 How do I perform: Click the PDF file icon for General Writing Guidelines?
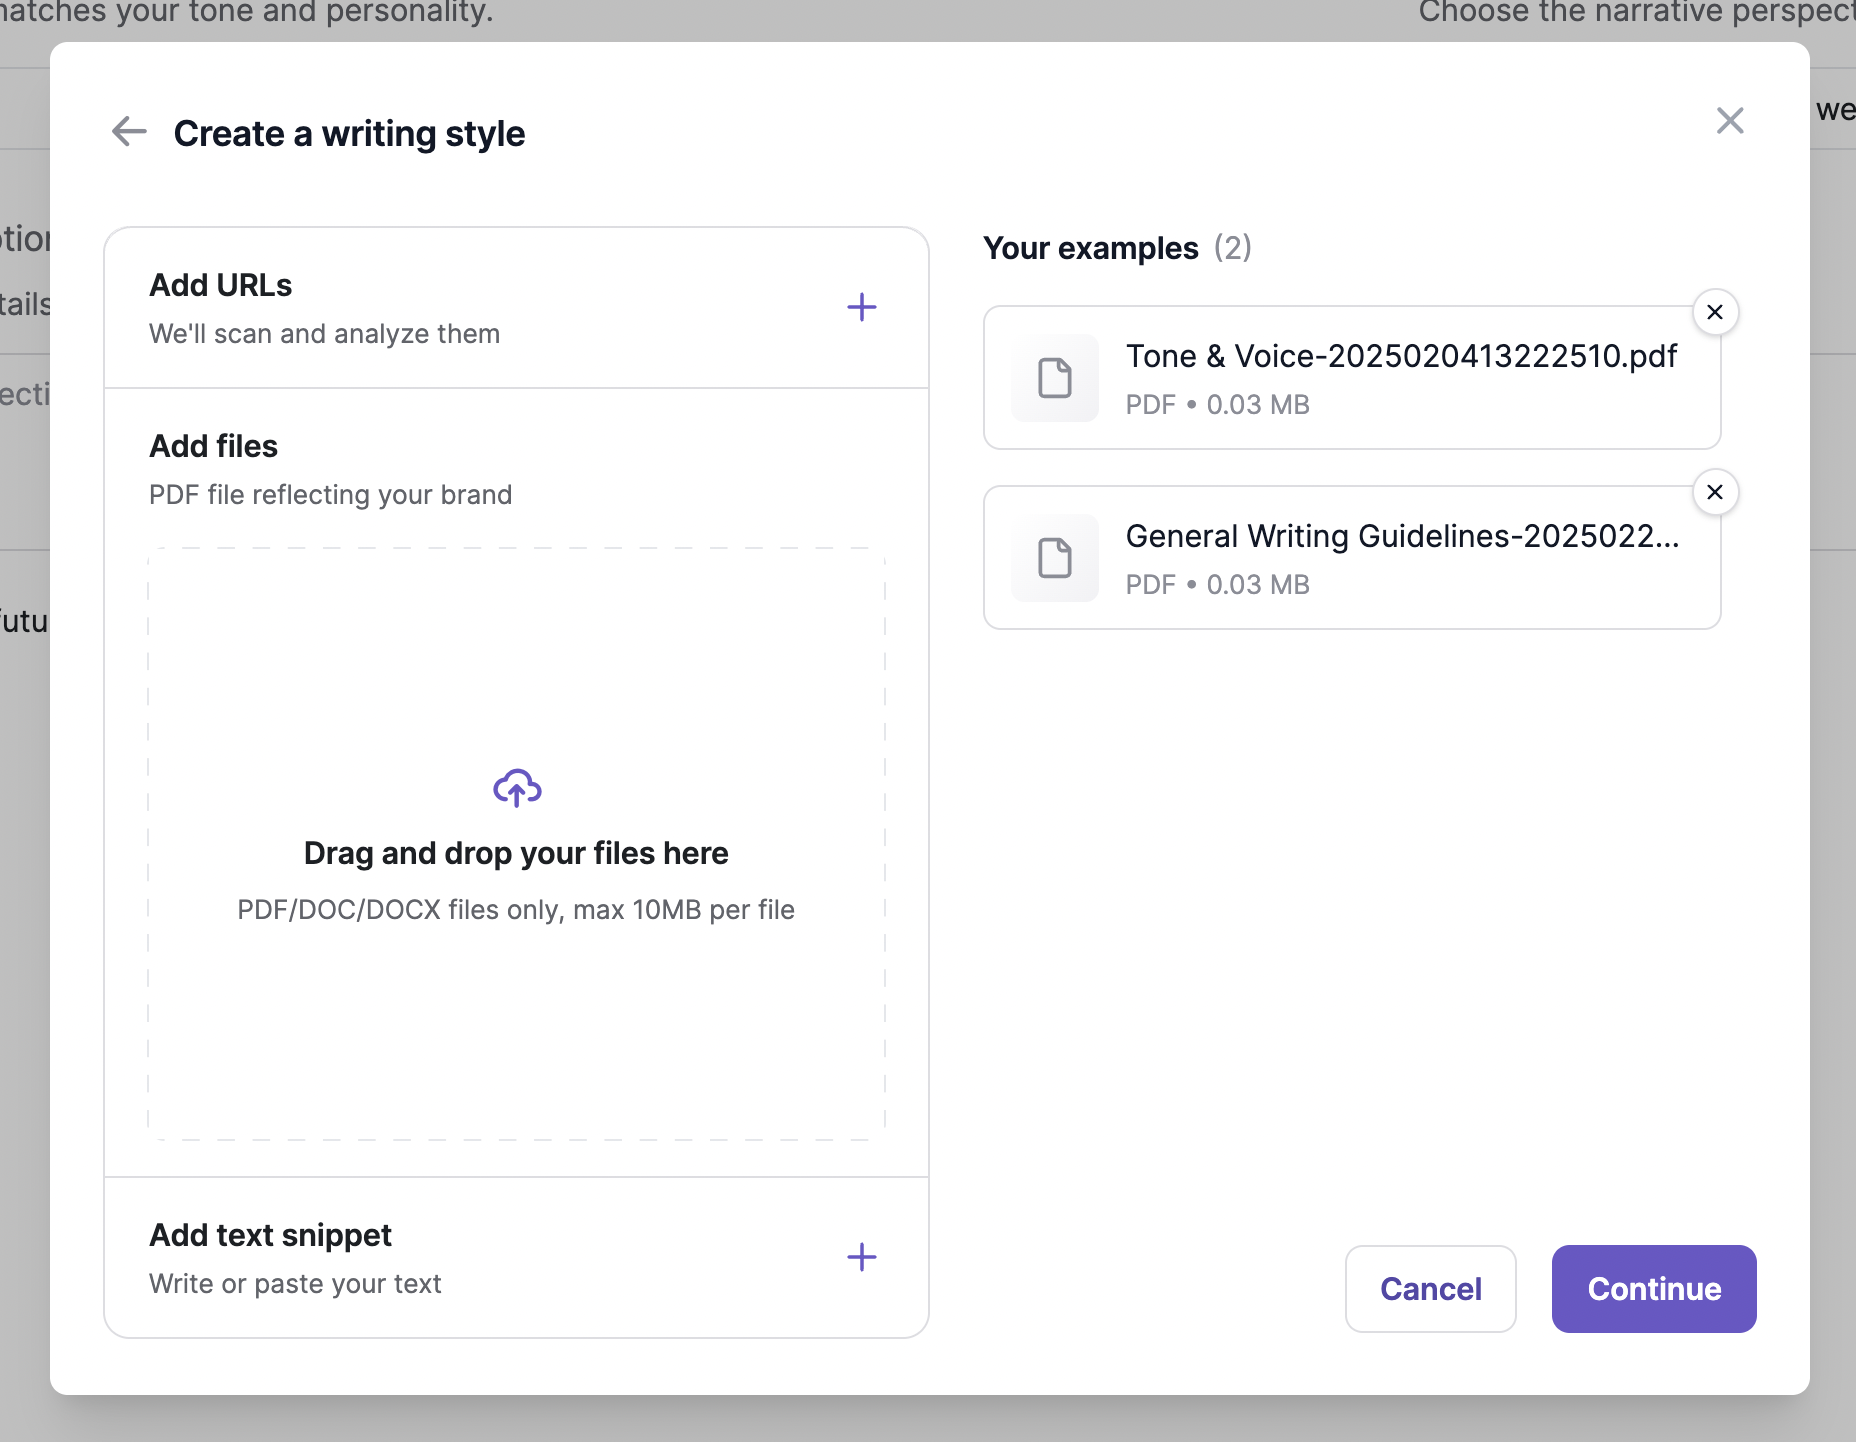(x=1055, y=558)
